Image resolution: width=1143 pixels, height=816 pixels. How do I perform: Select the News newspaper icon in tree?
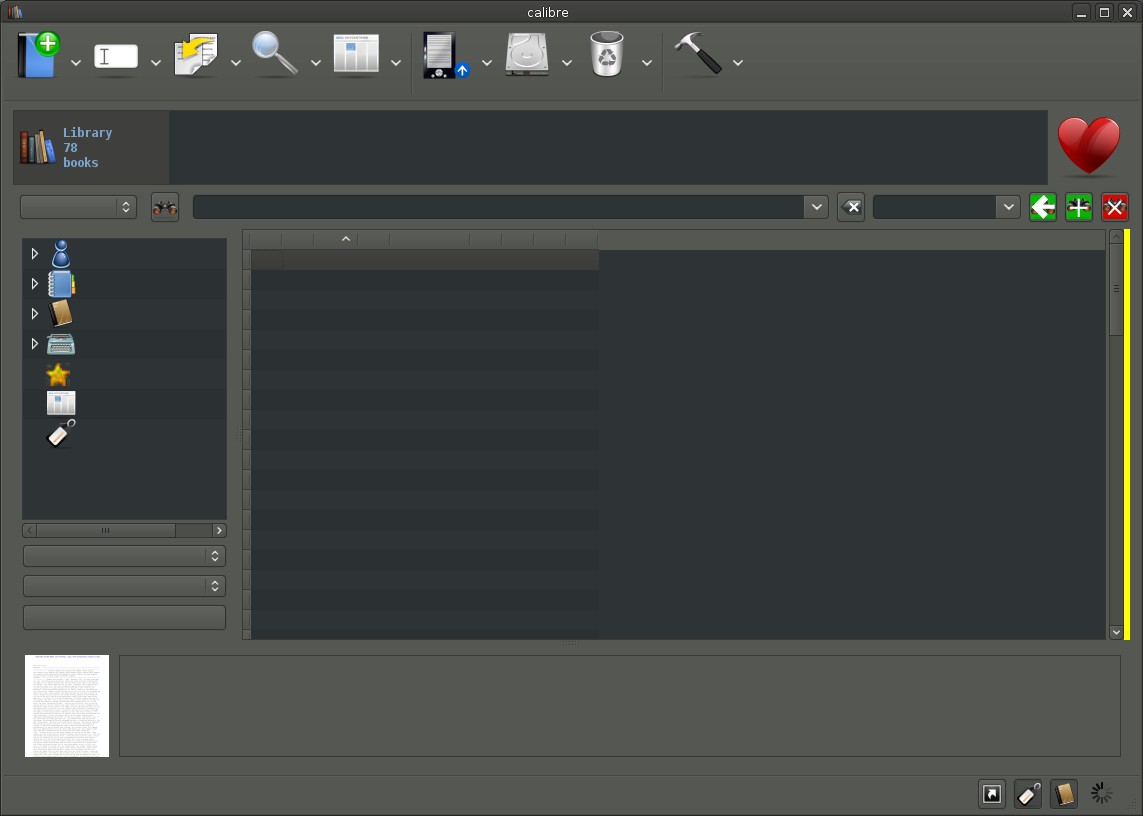(x=61, y=403)
